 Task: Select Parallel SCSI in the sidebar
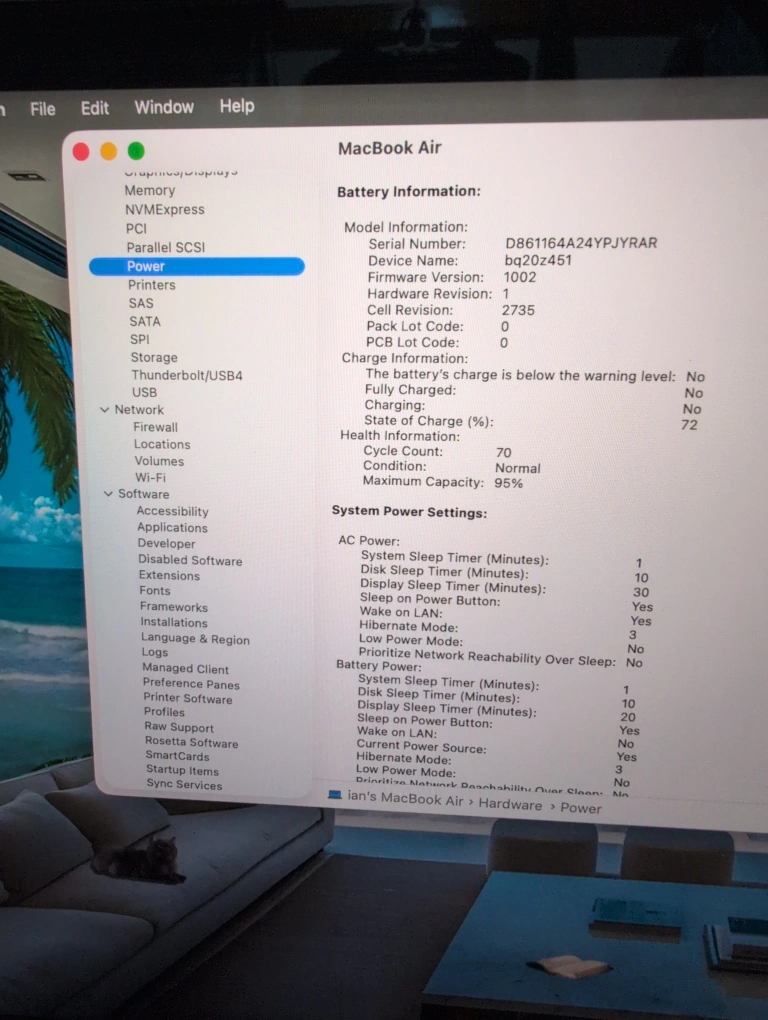165,247
